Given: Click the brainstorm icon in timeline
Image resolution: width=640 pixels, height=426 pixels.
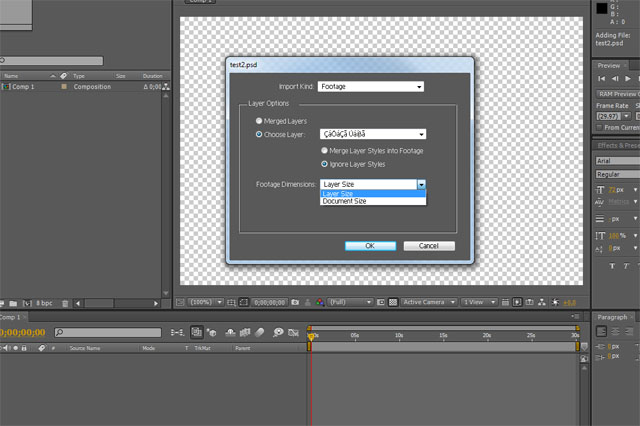Looking at the screenshot, I should 278,333.
